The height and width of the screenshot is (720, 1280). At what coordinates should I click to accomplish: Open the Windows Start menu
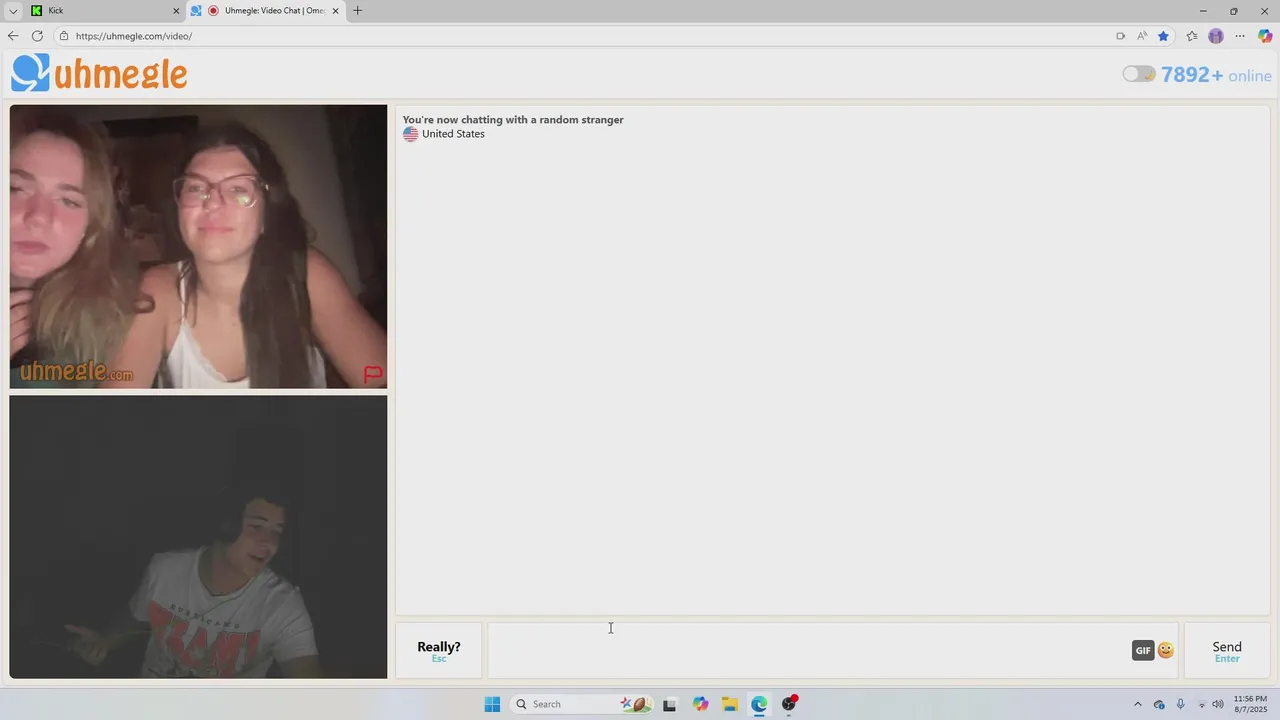pos(492,704)
